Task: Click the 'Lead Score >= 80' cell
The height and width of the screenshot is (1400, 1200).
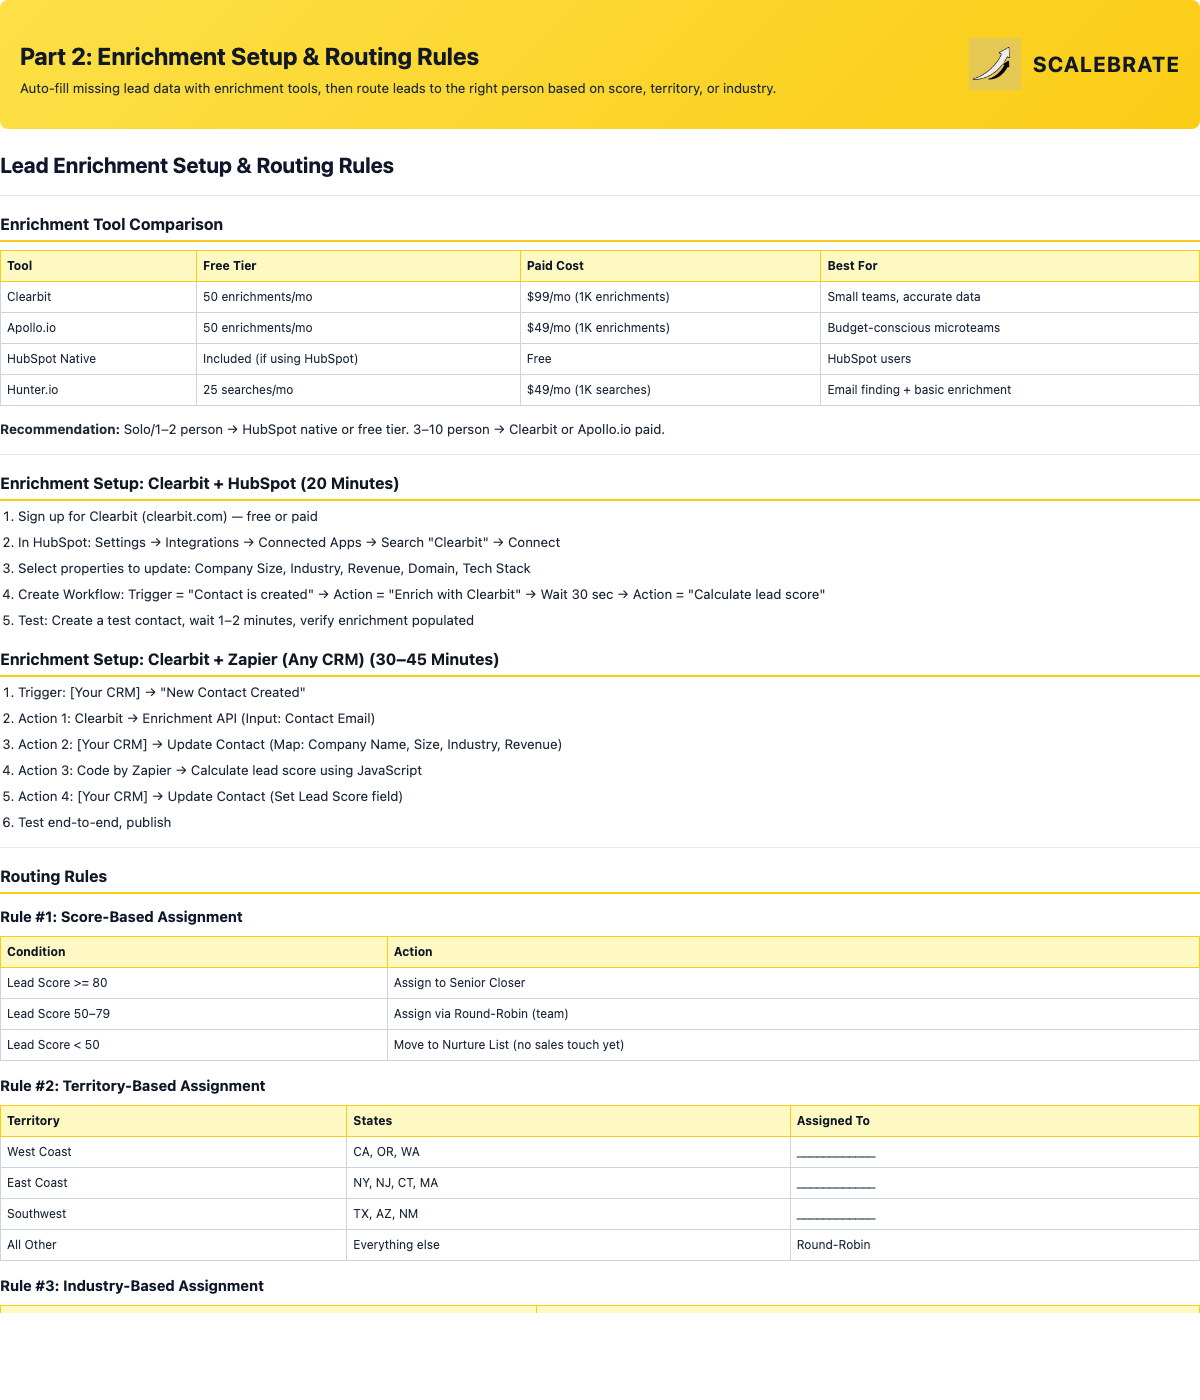Action: tap(194, 983)
